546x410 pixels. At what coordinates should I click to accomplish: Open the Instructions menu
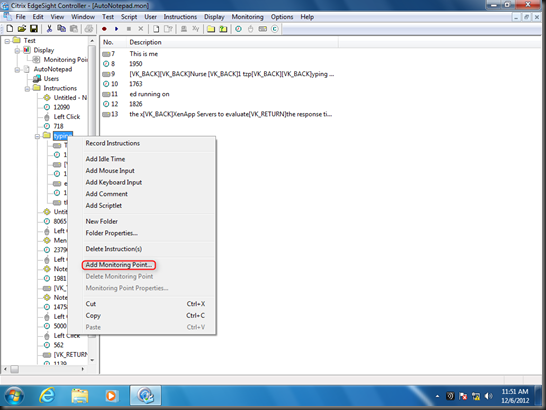180,17
